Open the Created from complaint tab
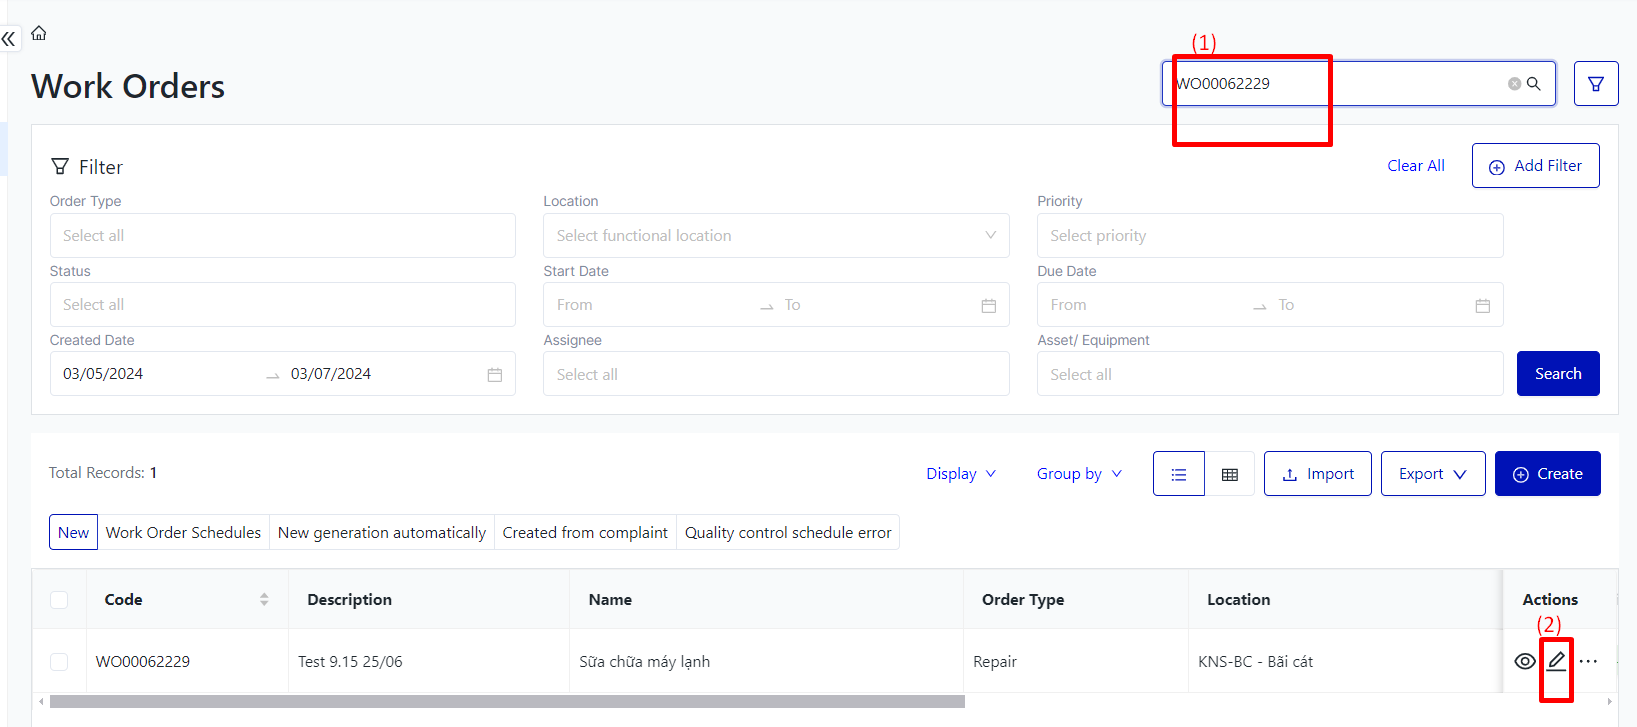The height and width of the screenshot is (727, 1637). click(x=585, y=533)
